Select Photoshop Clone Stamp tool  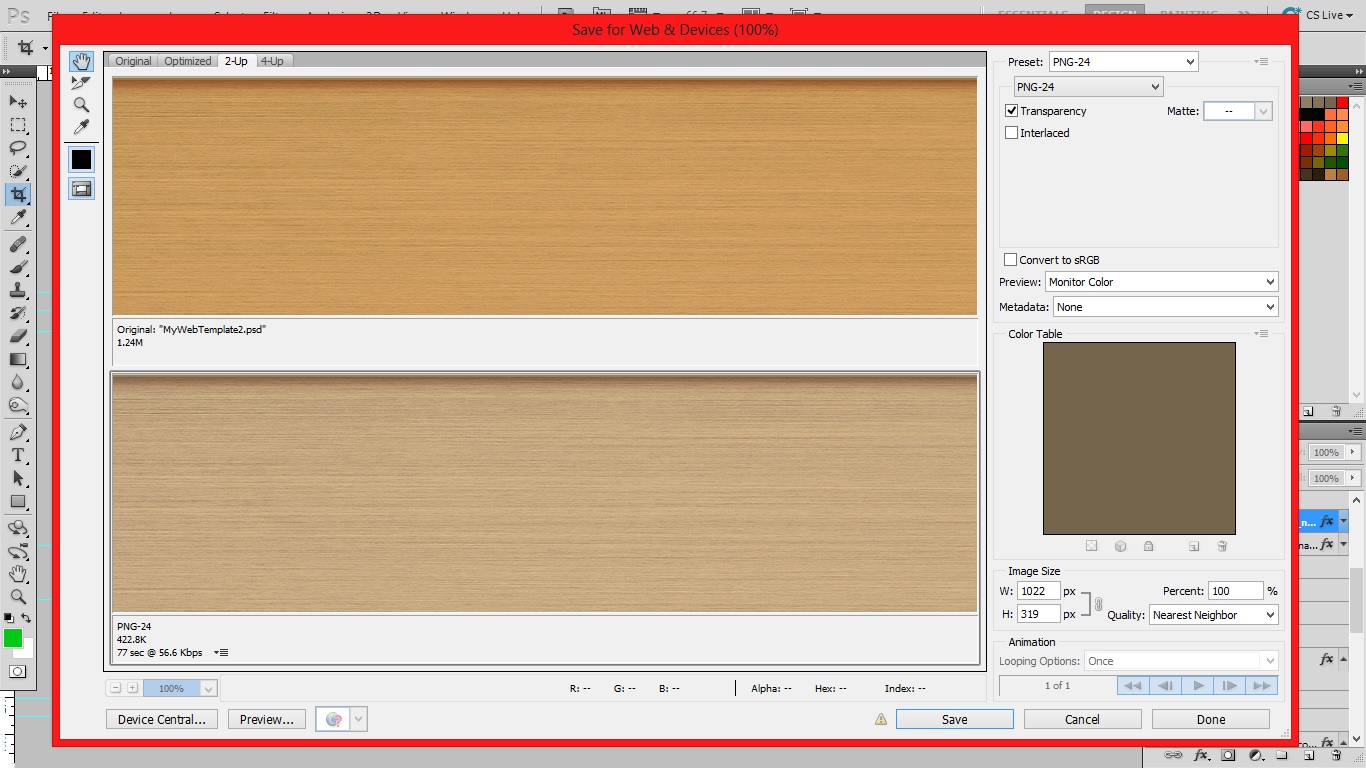tap(18, 290)
